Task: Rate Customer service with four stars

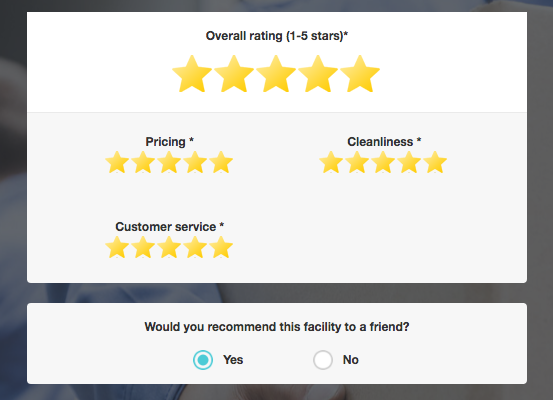Action: tap(195, 247)
